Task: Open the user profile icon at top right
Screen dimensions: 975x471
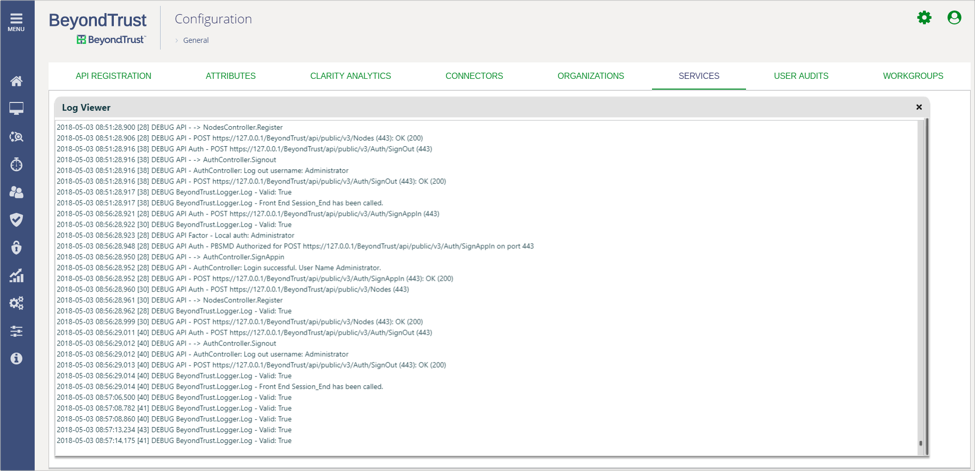Action: [x=954, y=18]
